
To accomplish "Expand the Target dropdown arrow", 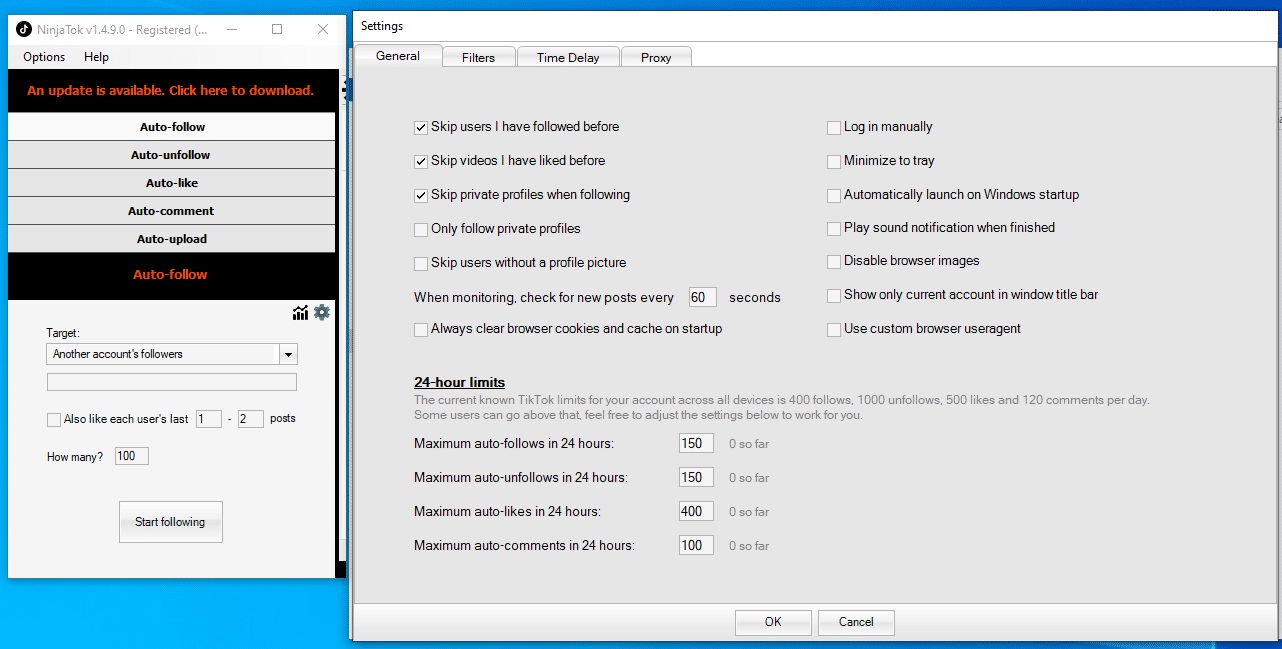I will point(288,354).
